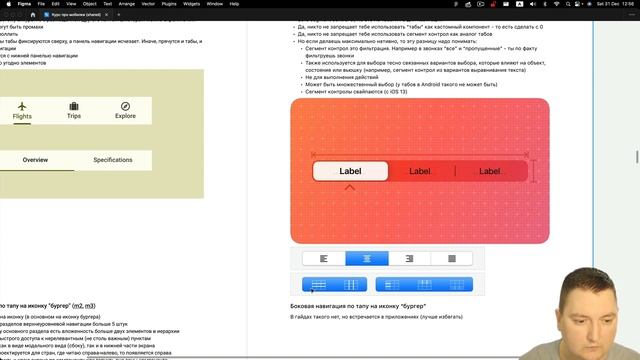Choose justify text segment icon
Screen dimensions: 640x360
tap(452, 259)
